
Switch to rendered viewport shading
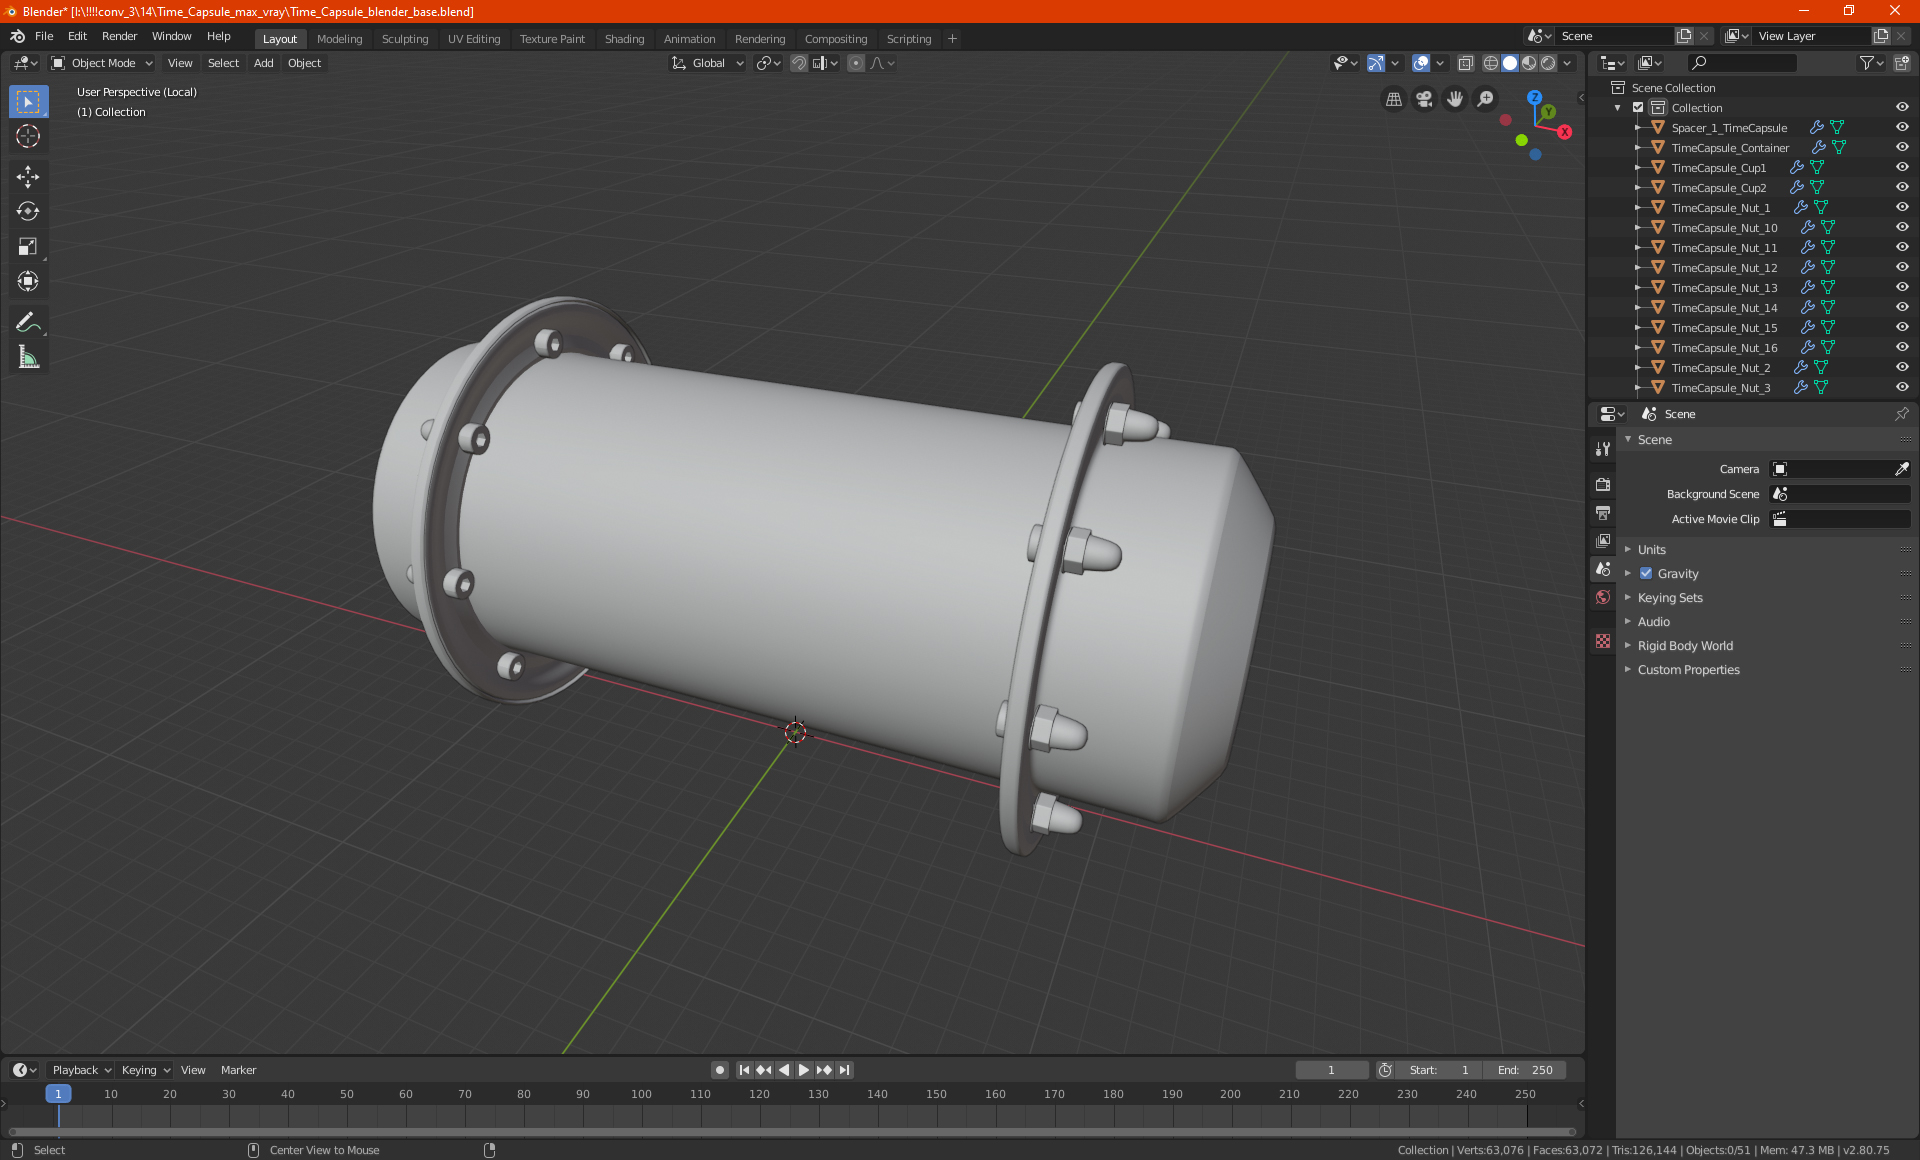point(1548,63)
